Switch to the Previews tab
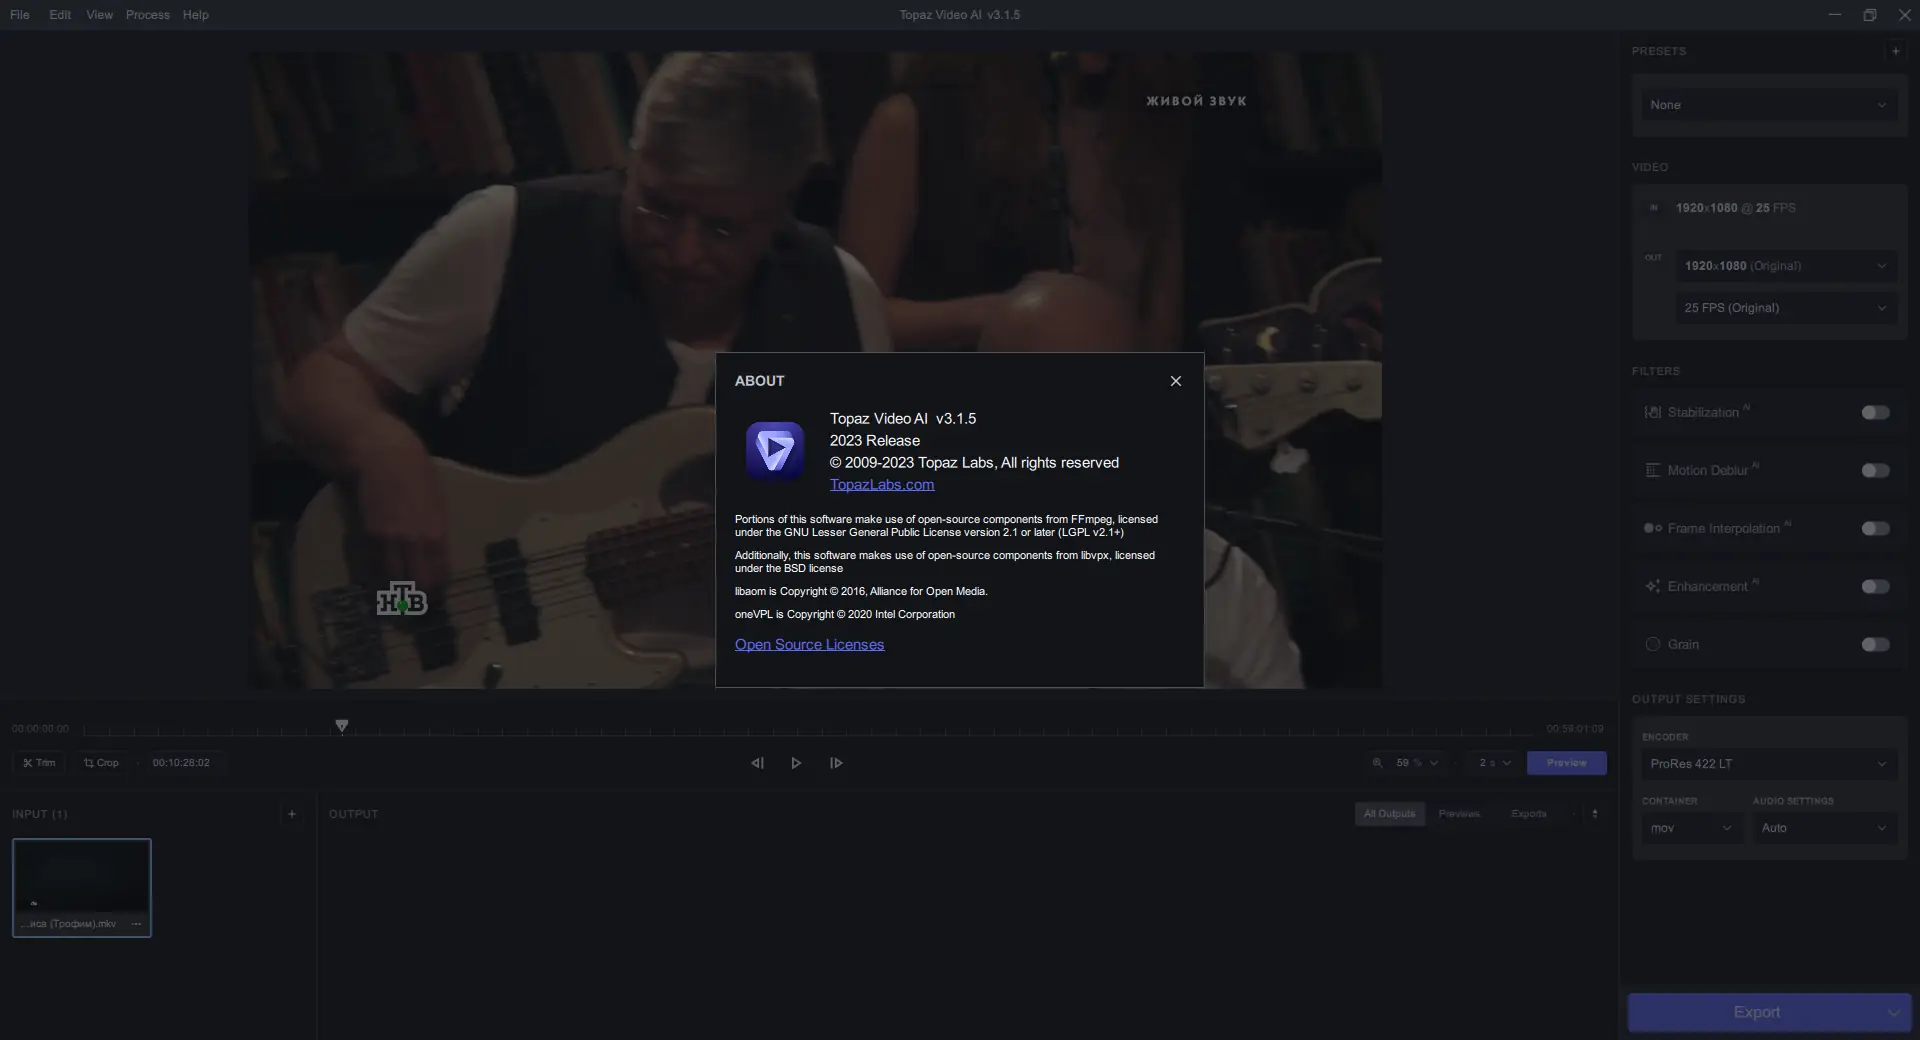Screen dimensions: 1920x1040 tap(1459, 814)
